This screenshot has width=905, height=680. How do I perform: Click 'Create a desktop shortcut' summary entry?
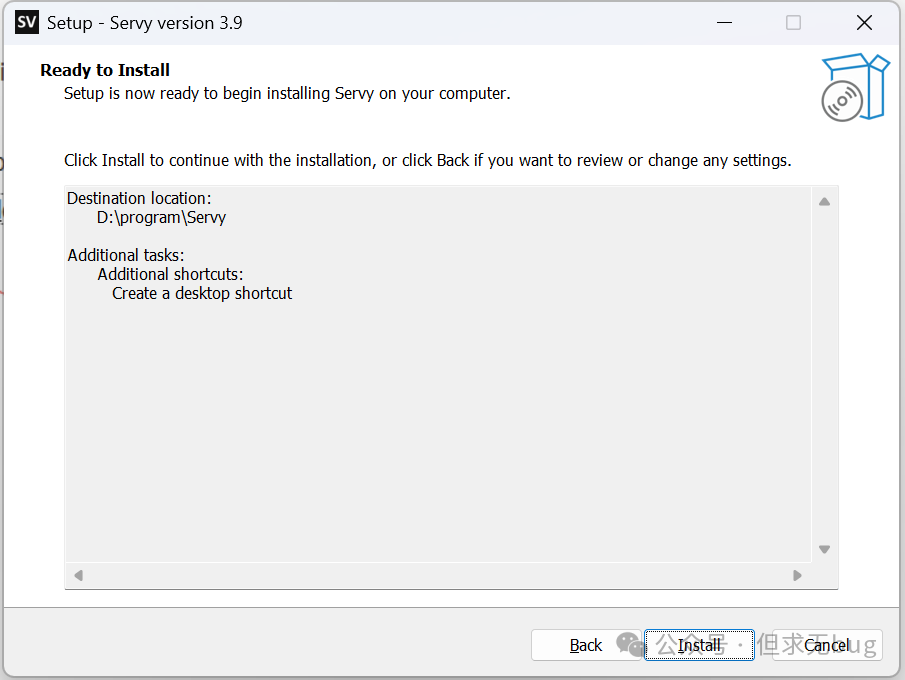(202, 293)
